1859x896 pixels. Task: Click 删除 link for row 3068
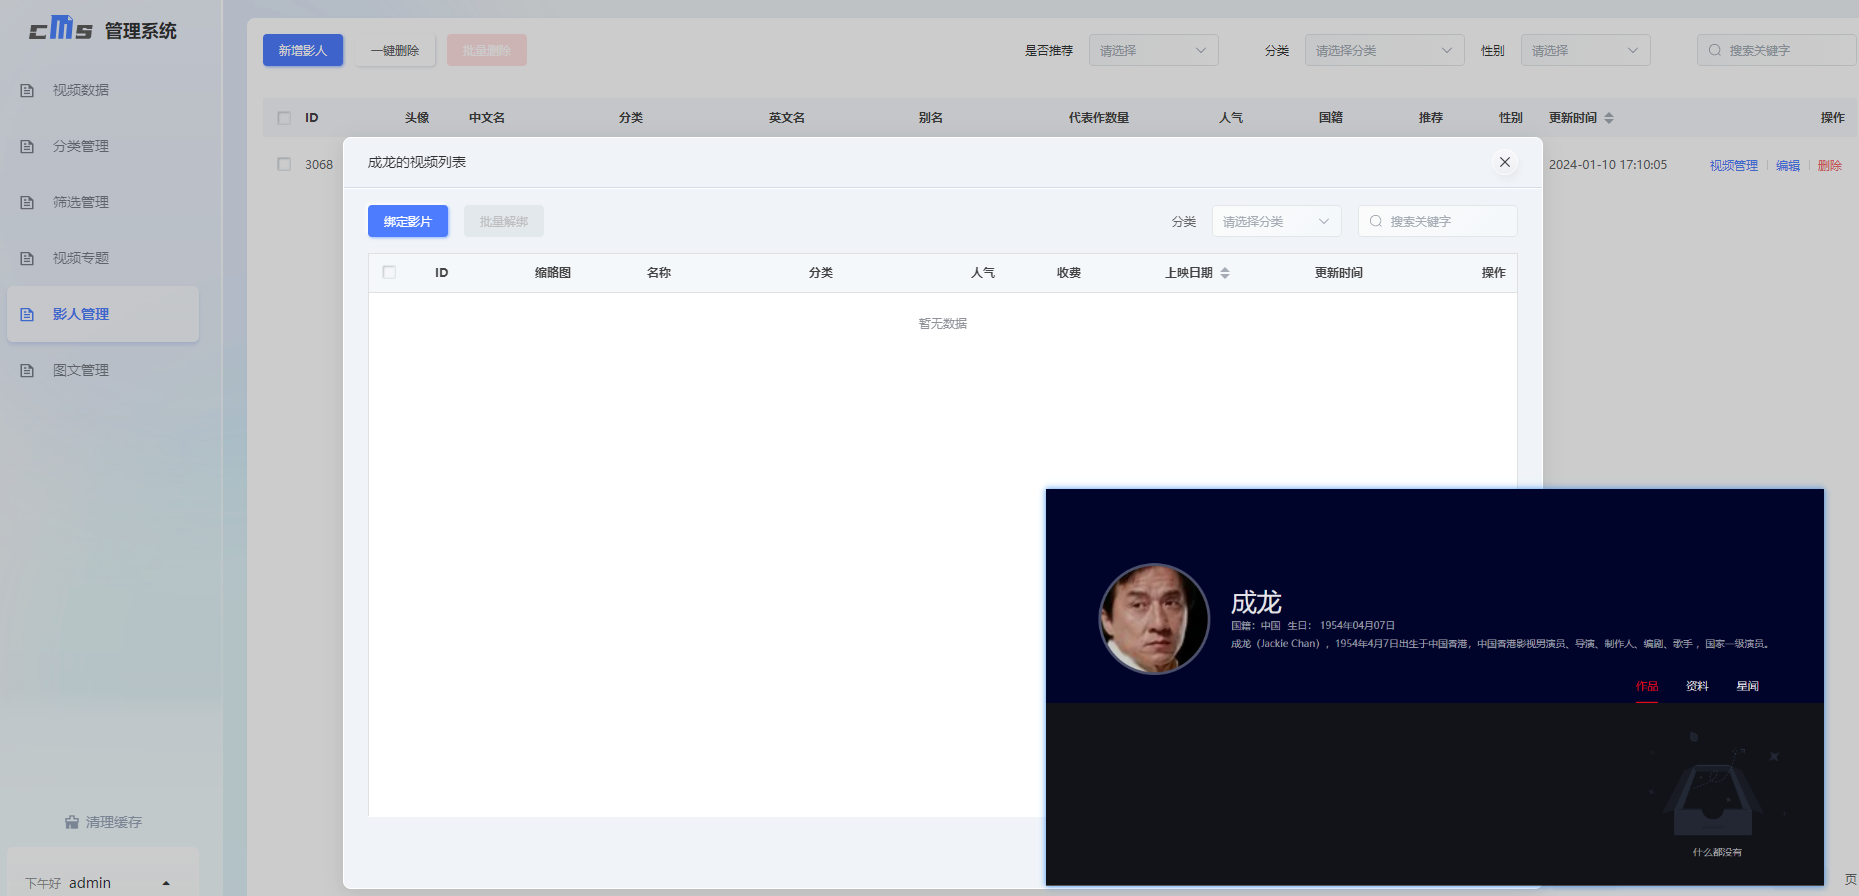pos(1830,165)
